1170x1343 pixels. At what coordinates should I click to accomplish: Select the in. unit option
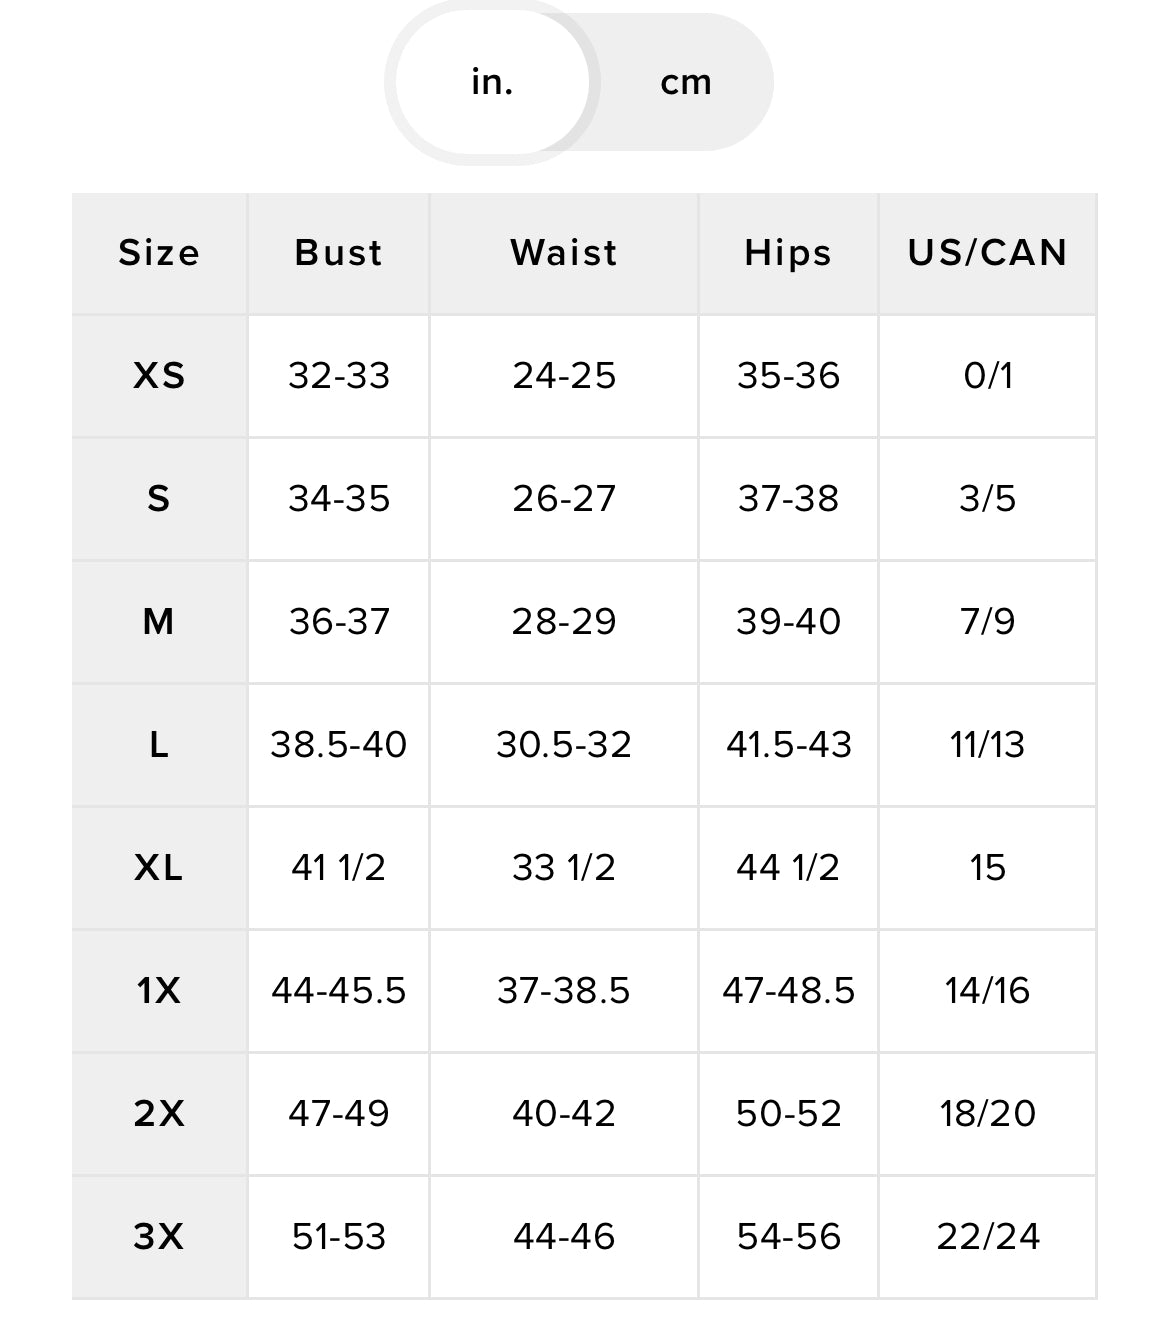(x=492, y=82)
